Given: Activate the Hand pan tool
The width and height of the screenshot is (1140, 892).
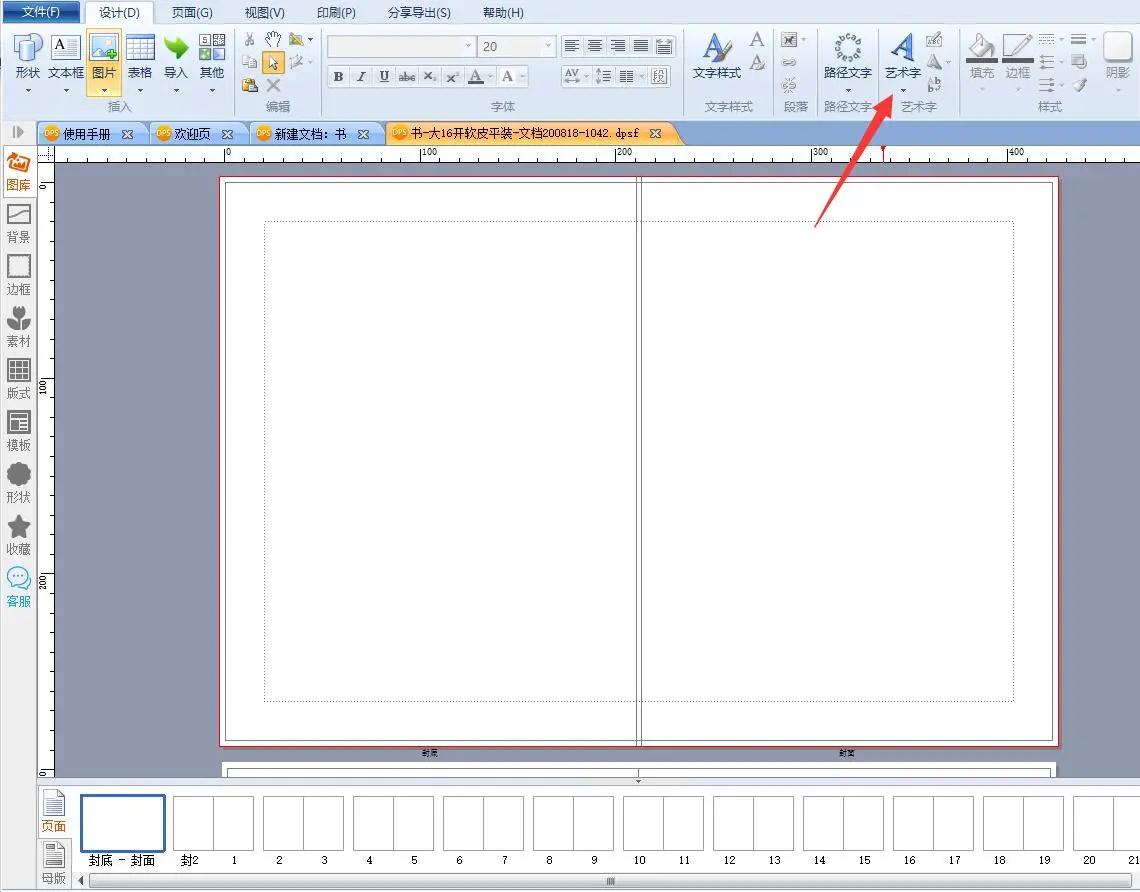Looking at the screenshot, I should [273, 39].
